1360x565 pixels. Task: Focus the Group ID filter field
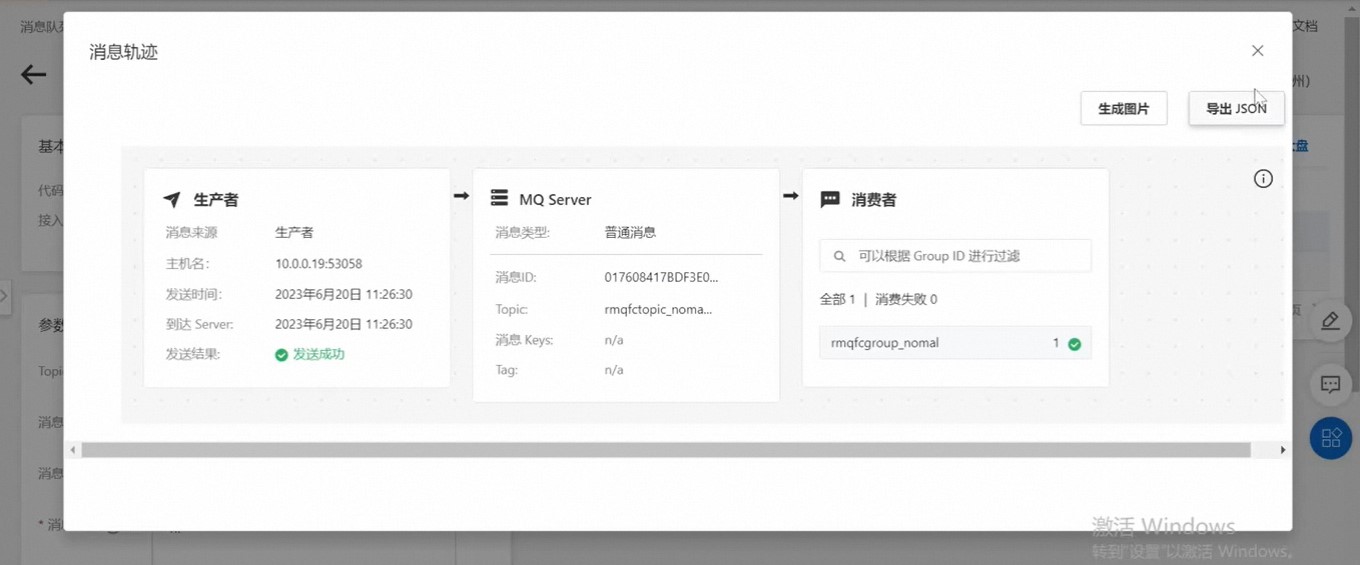pyautogui.click(x=955, y=256)
